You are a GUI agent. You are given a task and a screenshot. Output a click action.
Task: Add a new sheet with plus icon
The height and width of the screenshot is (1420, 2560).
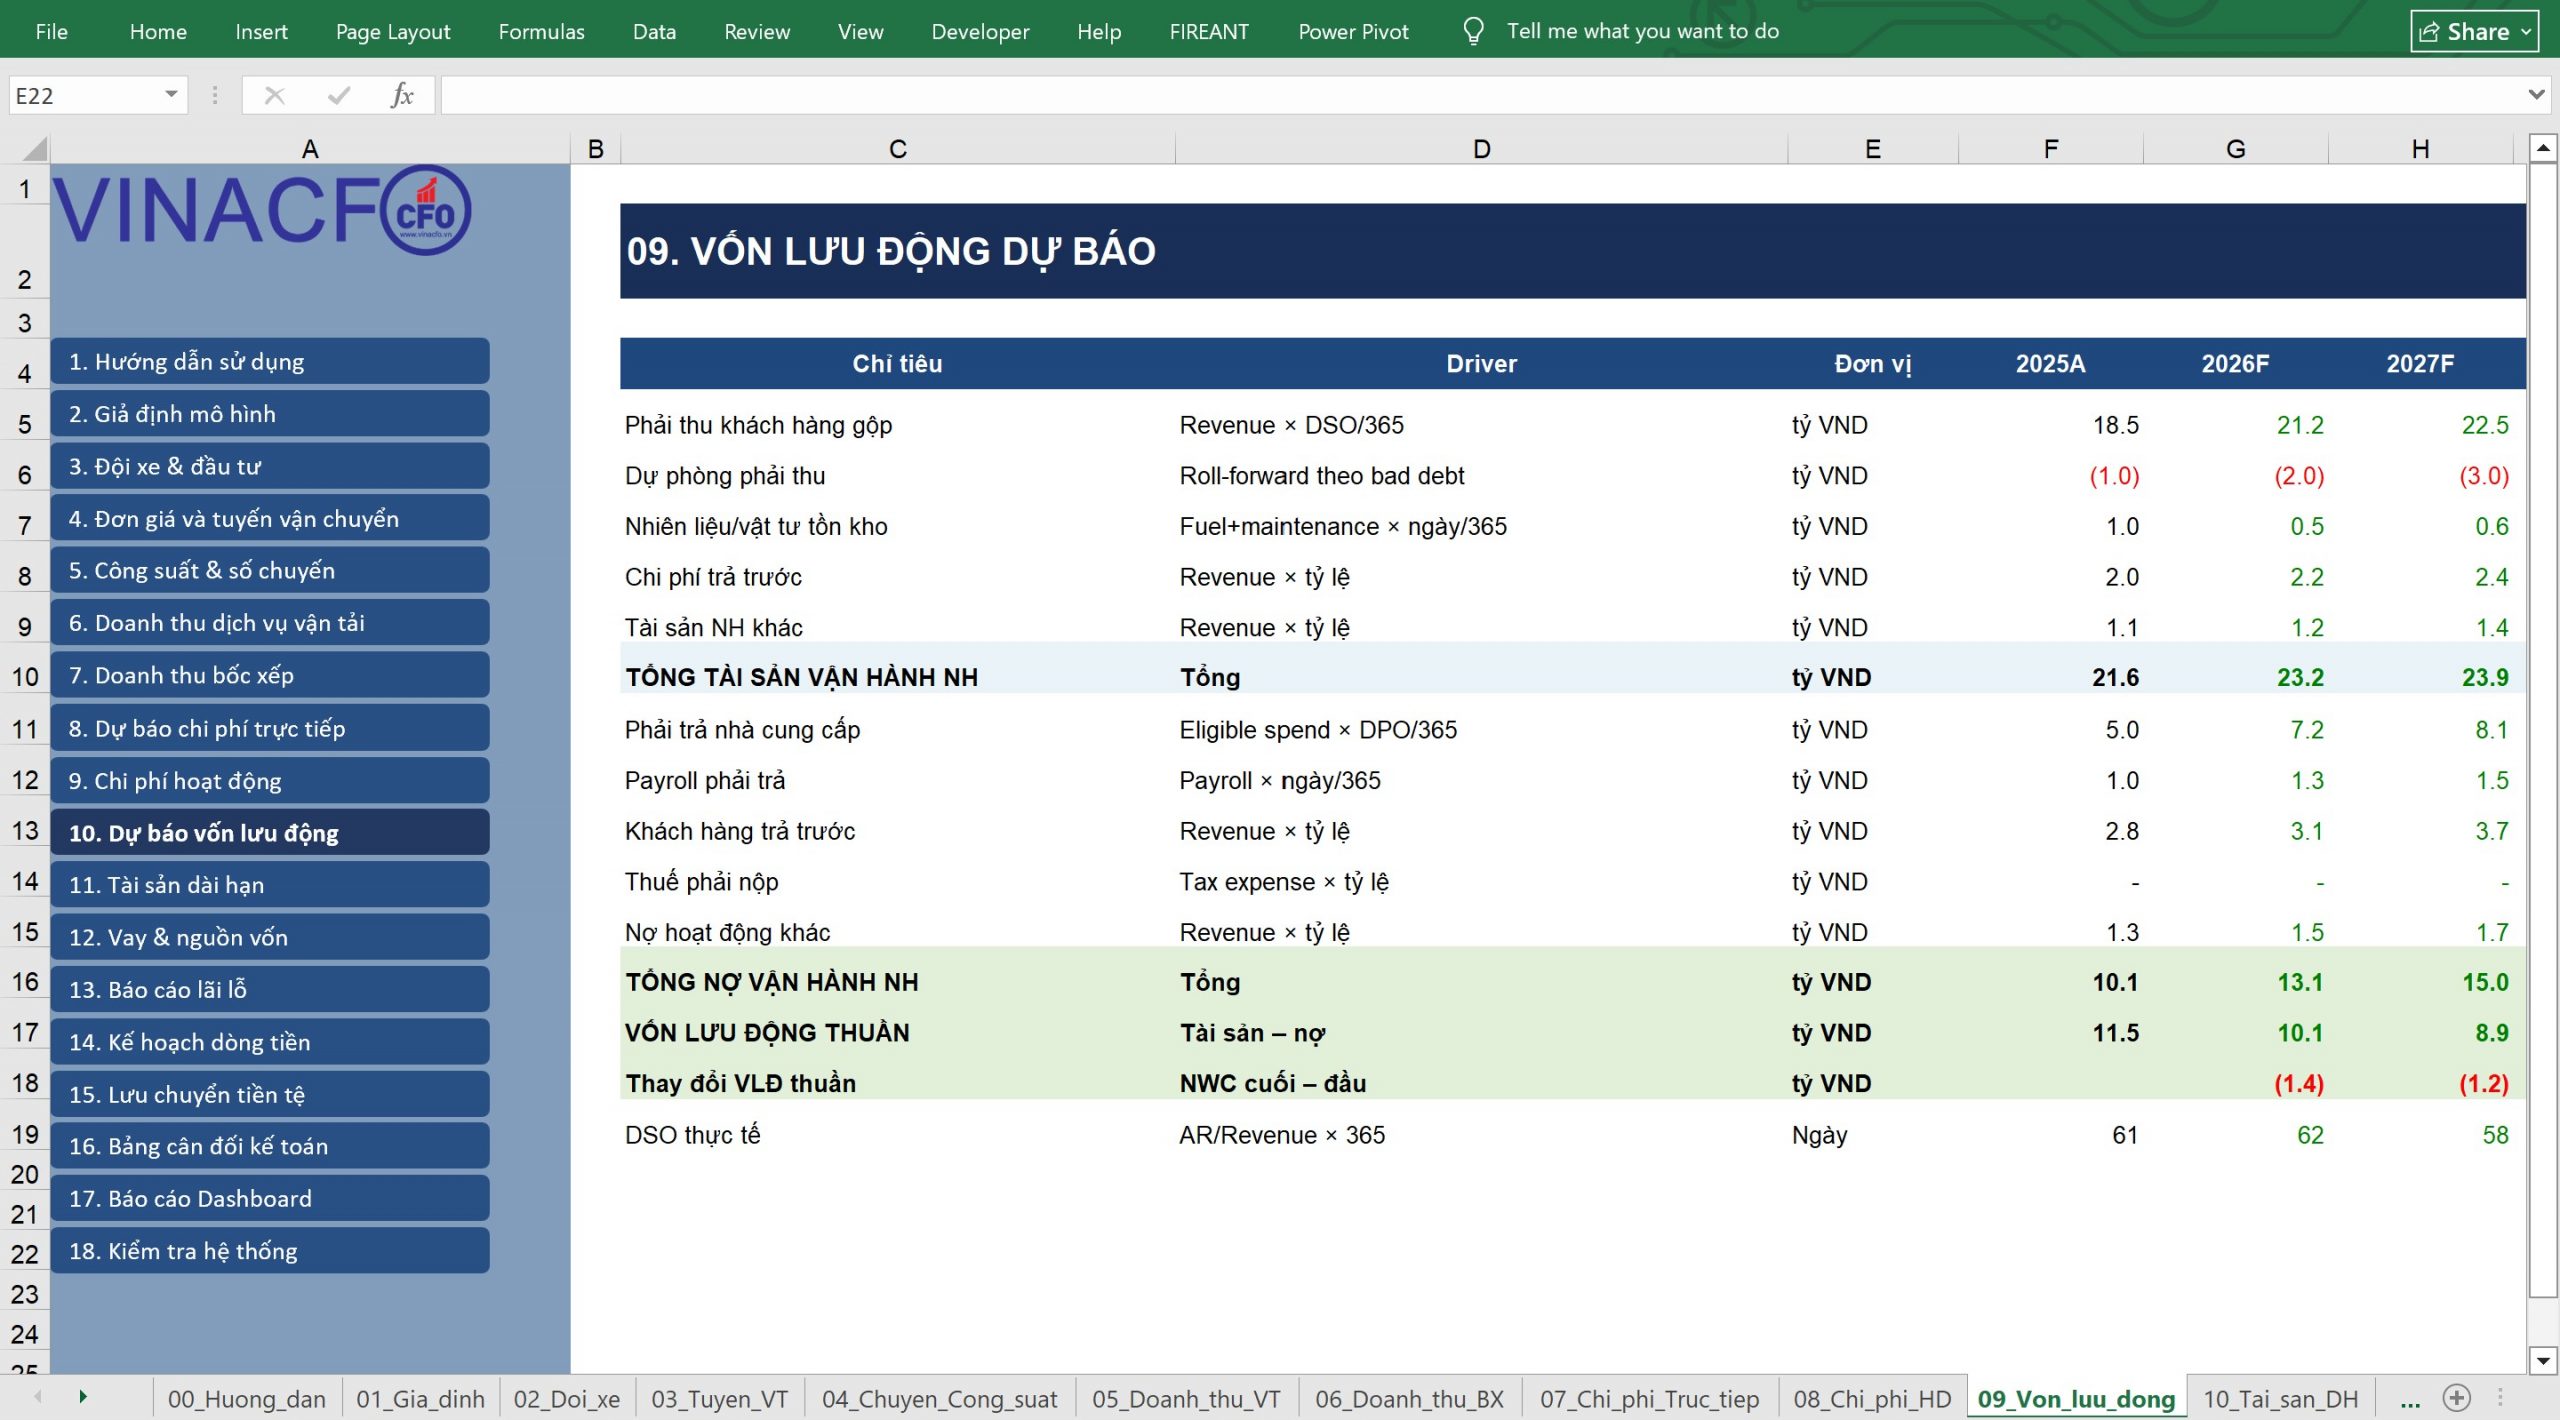point(2457,1397)
